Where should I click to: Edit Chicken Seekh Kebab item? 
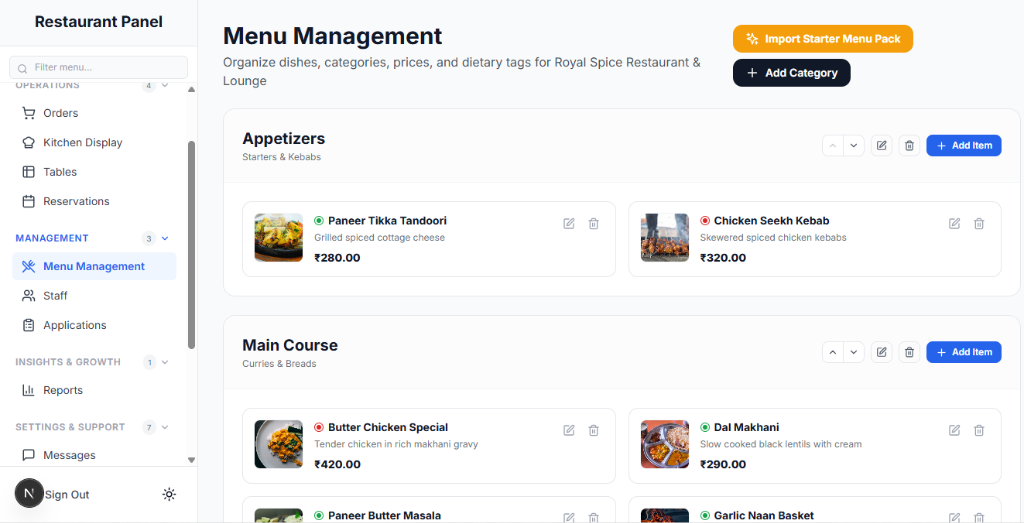point(955,223)
